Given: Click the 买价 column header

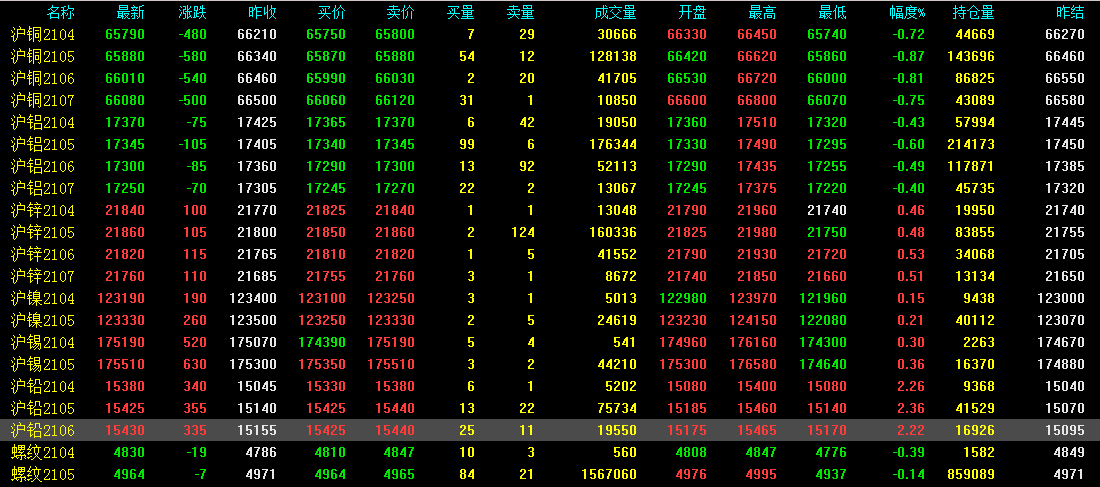Looking at the screenshot, I should 332,13.
